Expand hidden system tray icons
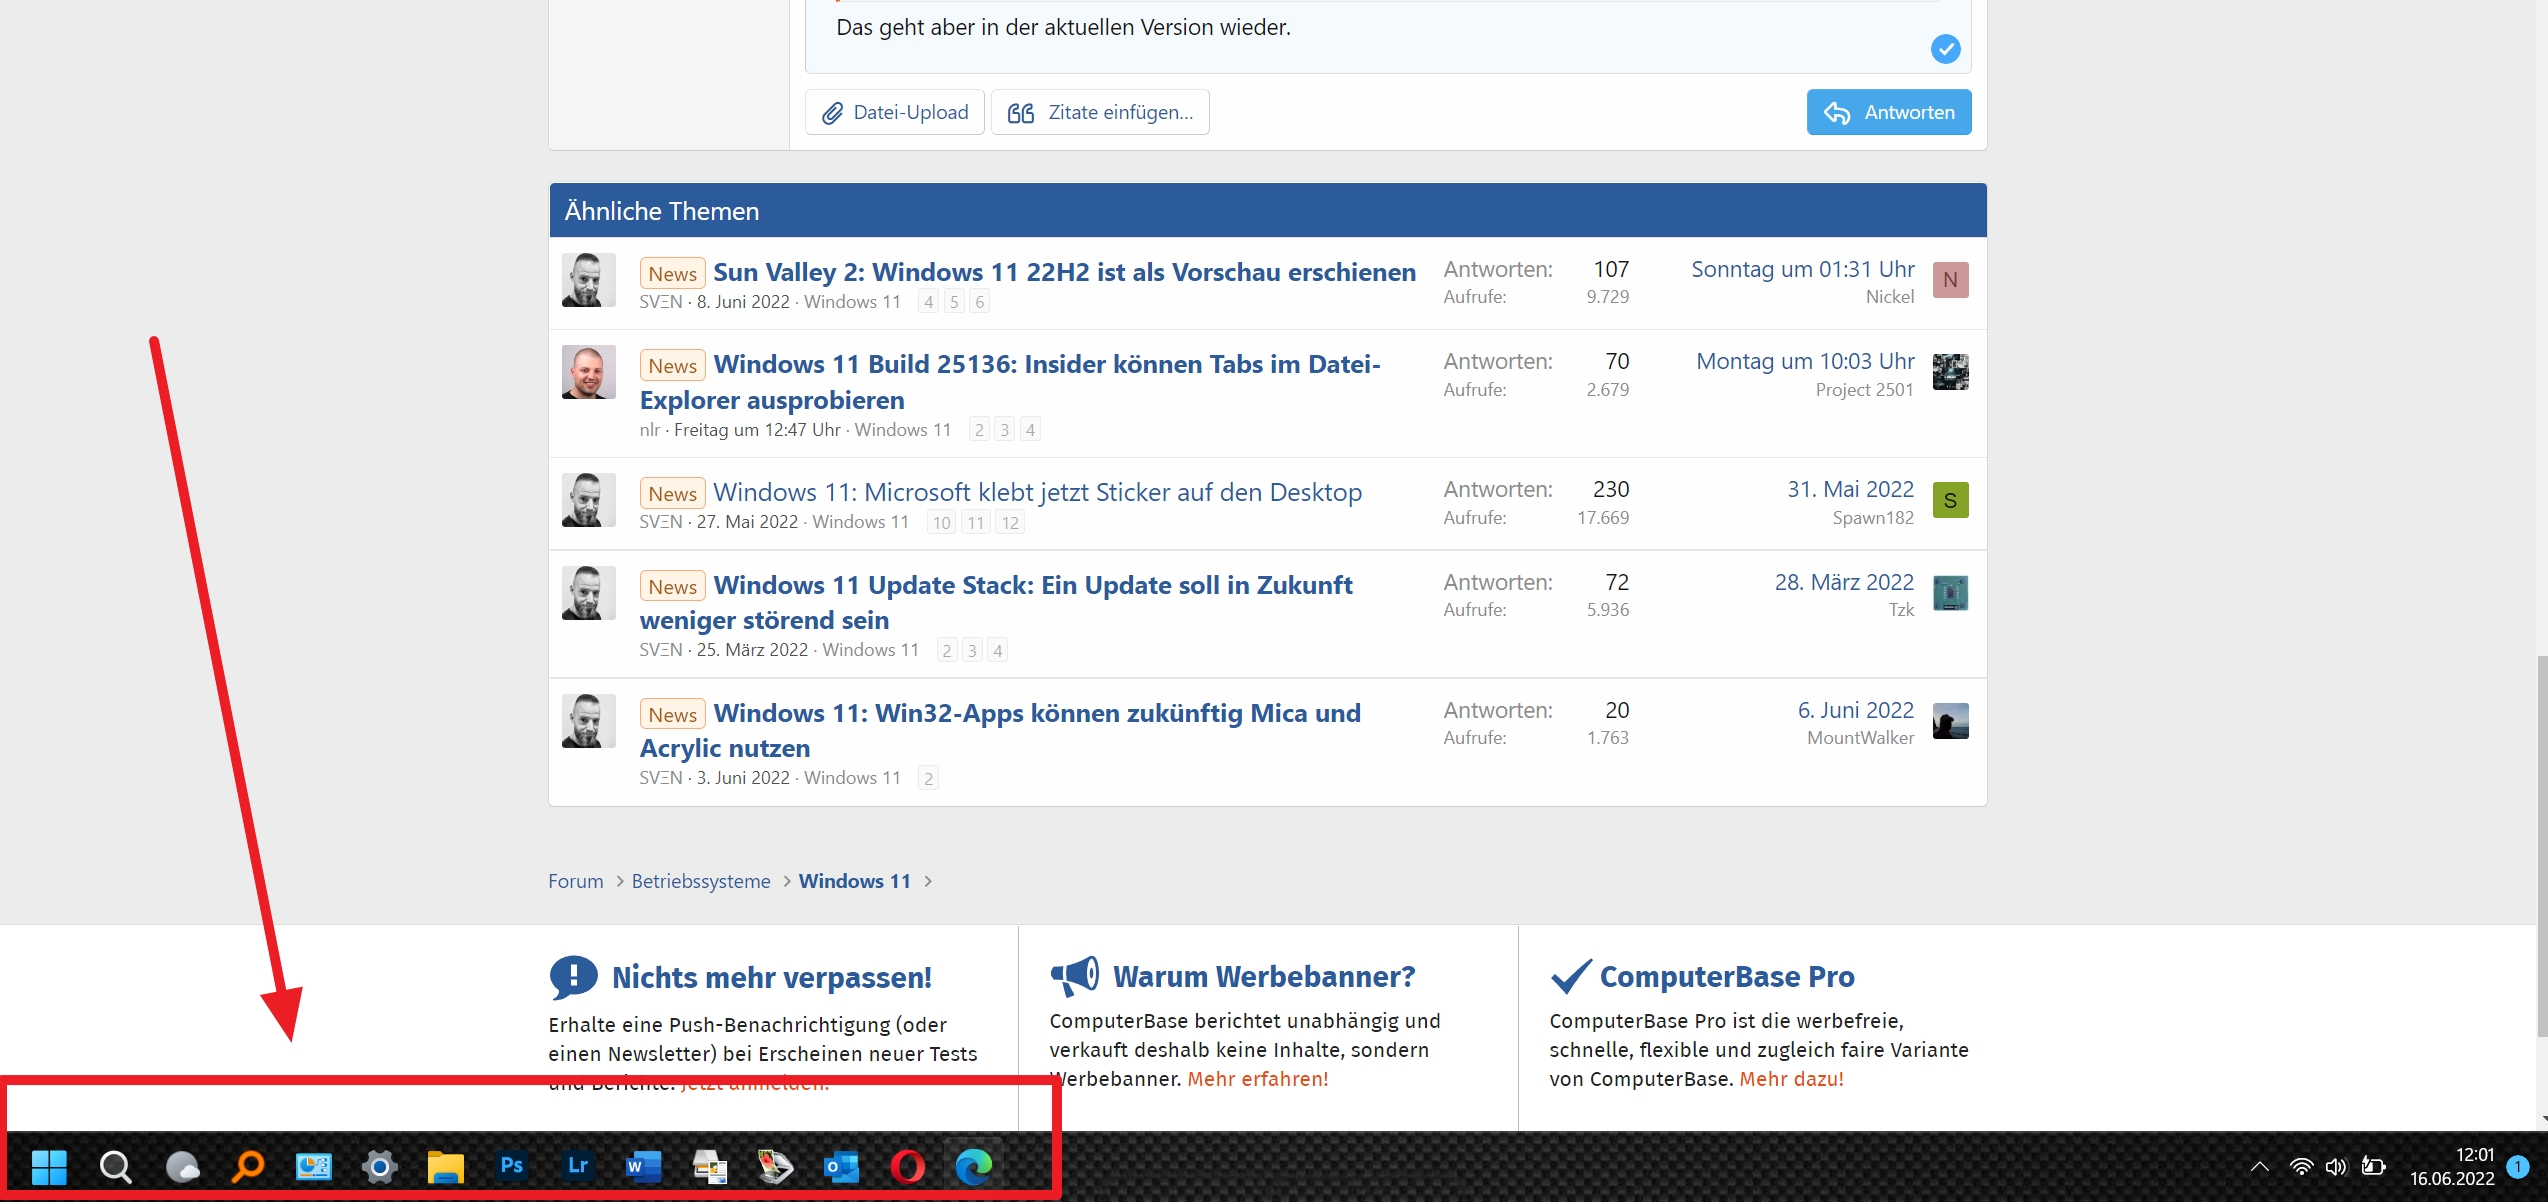Image resolution: width=2548 pixels, height=1202 pixels. [2259, 1166]
